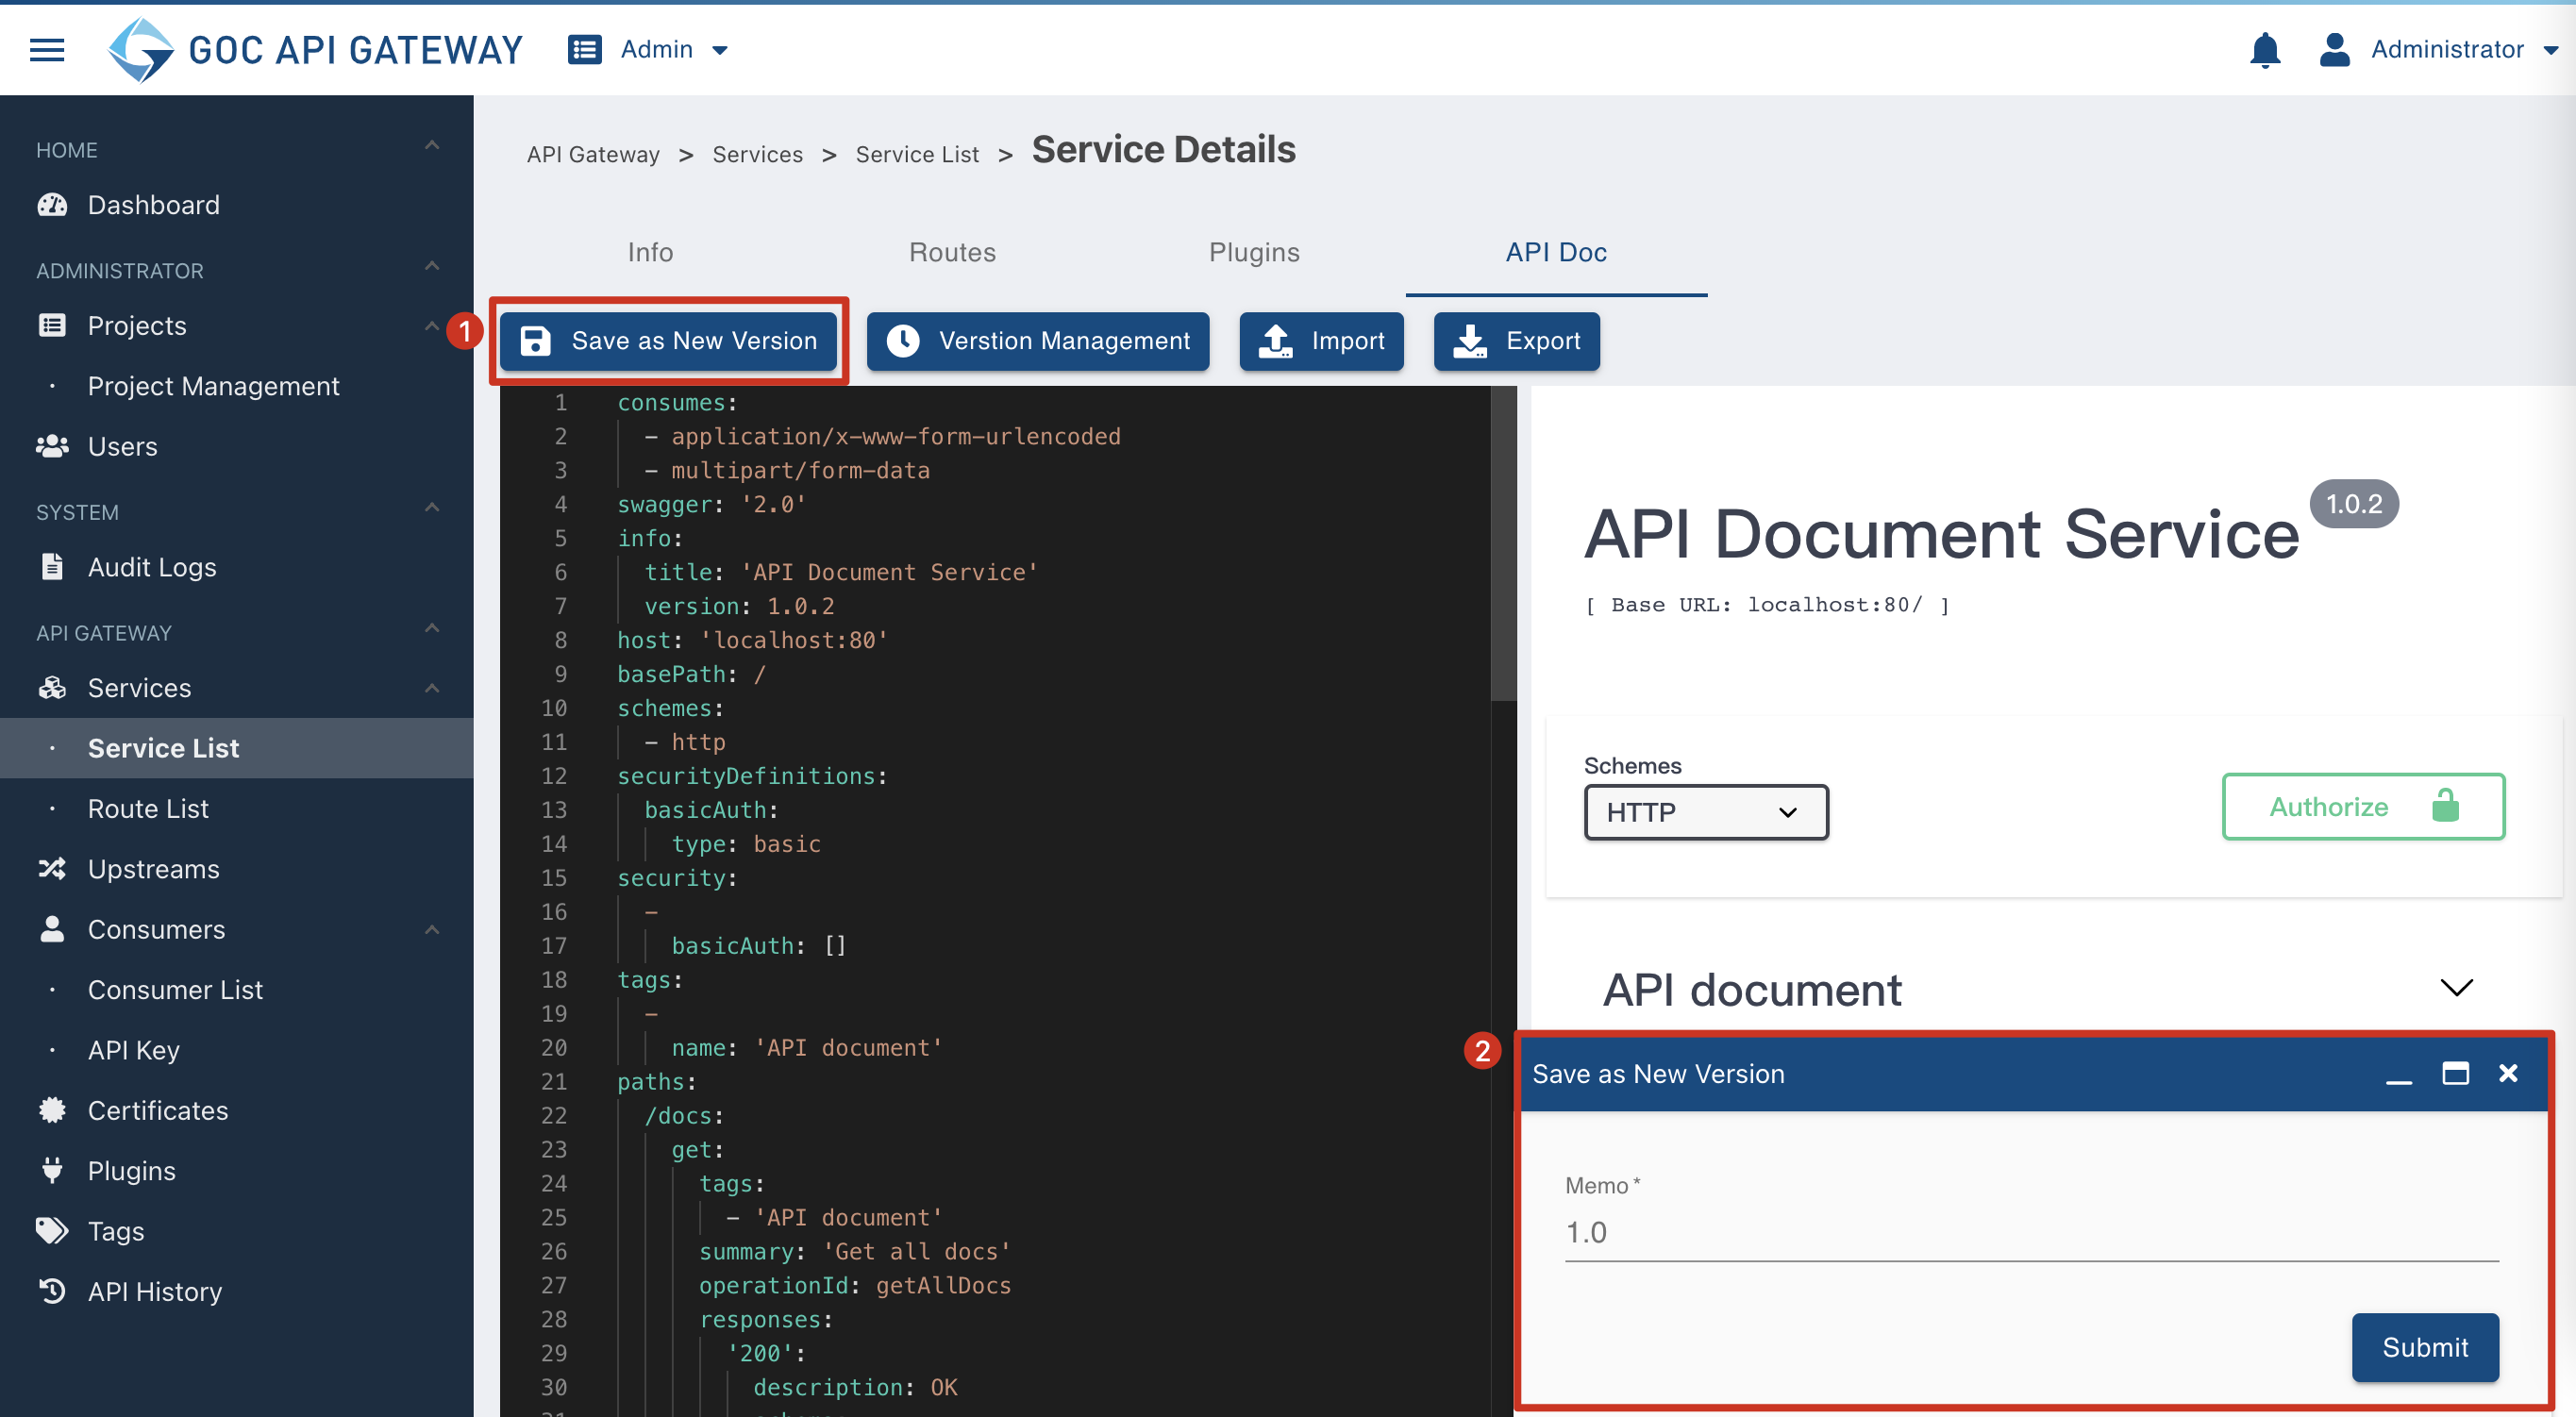This screenshot has height=1417, width=2576.
Task: Open Project Management in the sidebar
Action: tap(237, 386)
